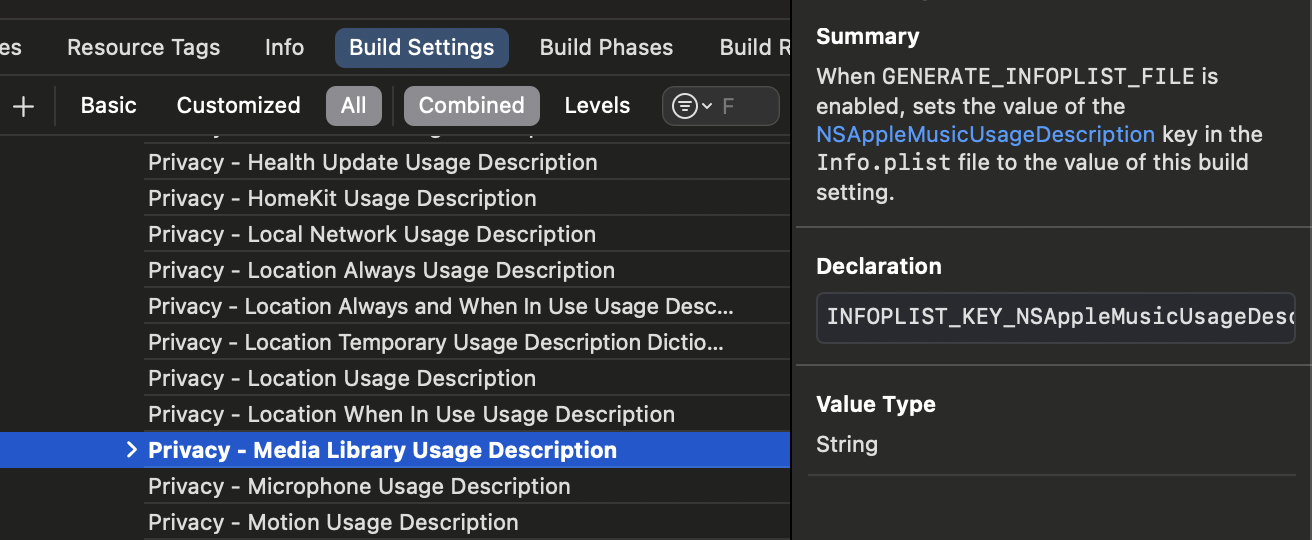
Task: Open the filter options icon in search field
Action: point(691,106)
